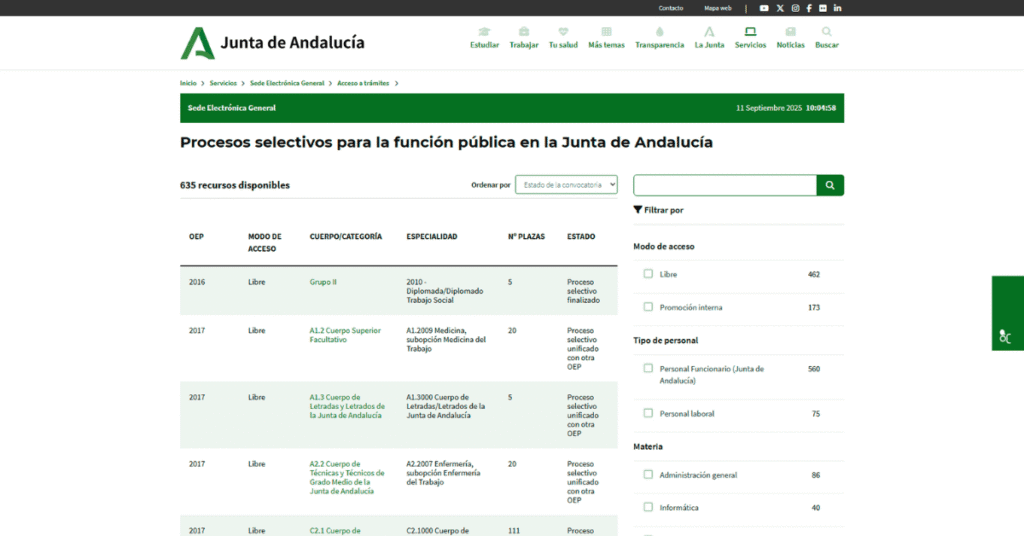
Task: Go to Inicio breadcrumb
Action: [188, 83]
